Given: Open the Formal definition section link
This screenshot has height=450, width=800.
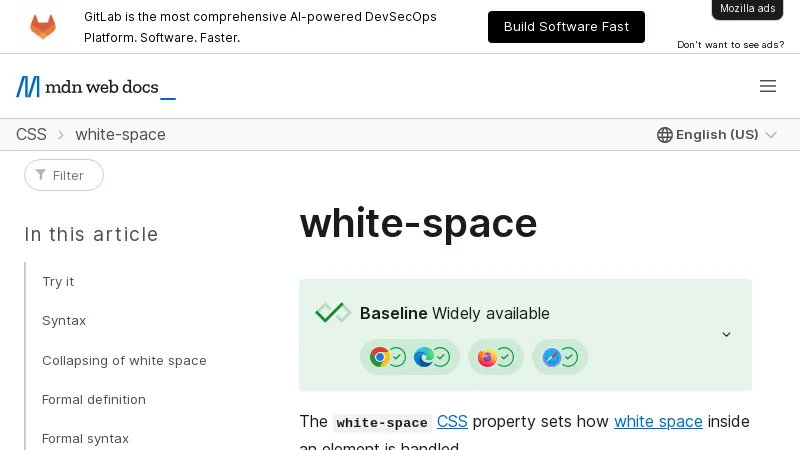Looking at the screenshot, I should (94, 400).
